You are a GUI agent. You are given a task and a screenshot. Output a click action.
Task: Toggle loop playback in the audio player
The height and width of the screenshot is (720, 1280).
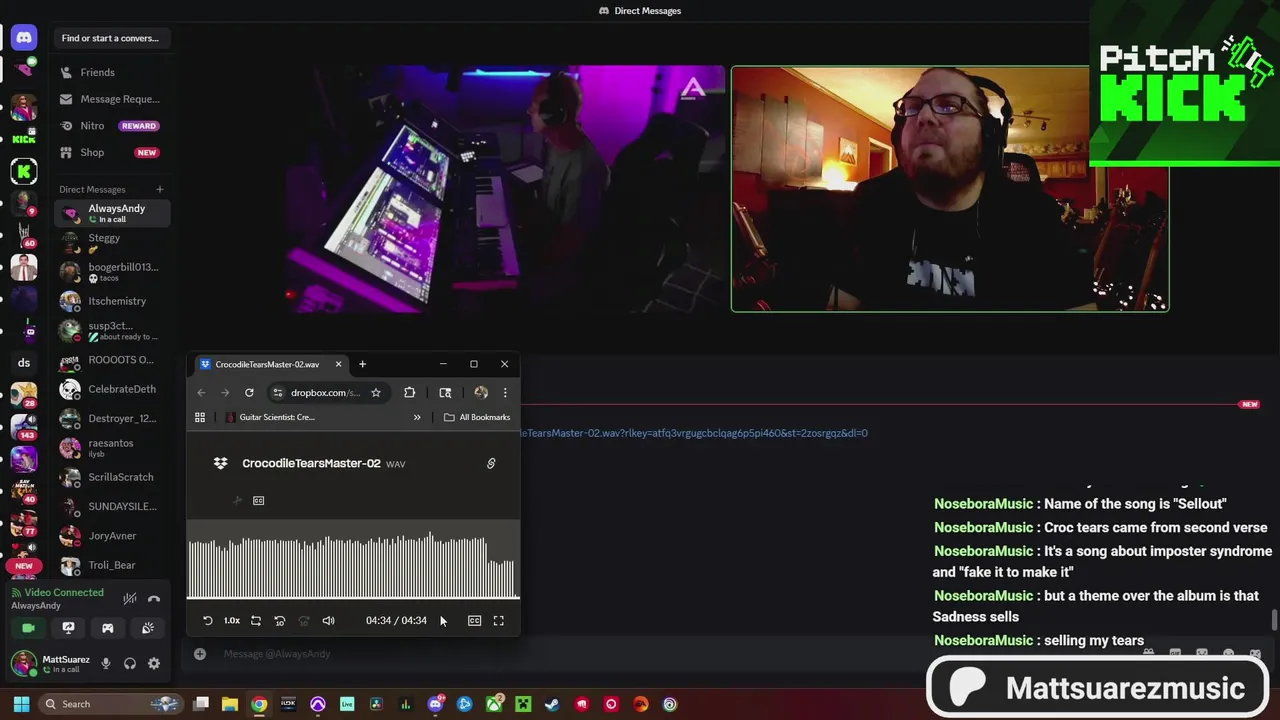[256, 621]
